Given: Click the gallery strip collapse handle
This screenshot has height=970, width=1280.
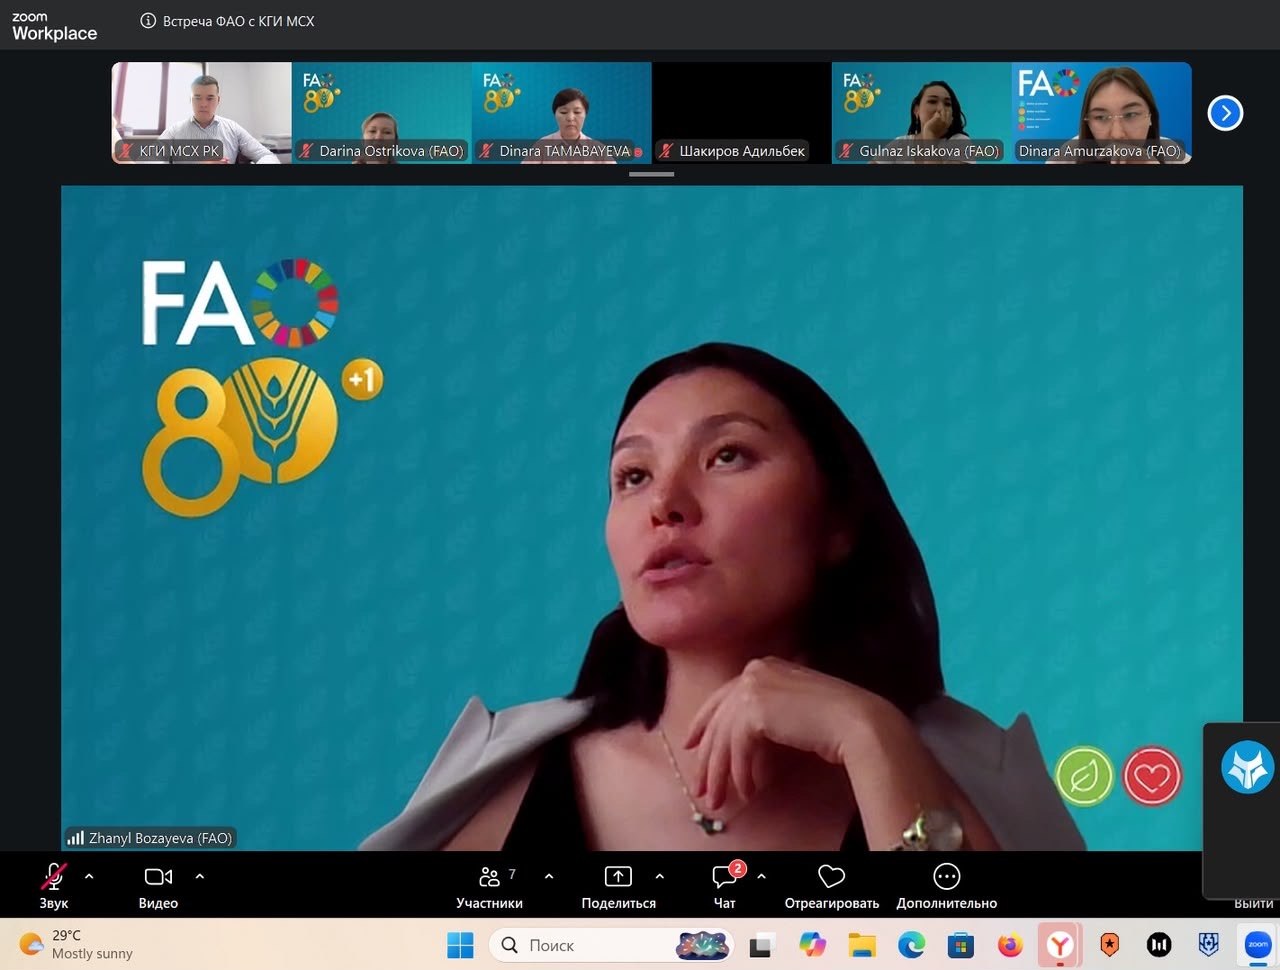Looking at the screenshot, I should (651, 174).
